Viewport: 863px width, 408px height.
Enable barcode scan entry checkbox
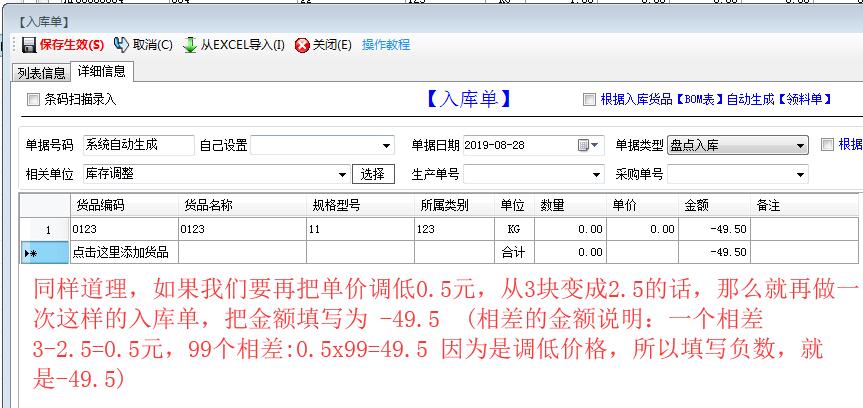click(x=34, y=99)
